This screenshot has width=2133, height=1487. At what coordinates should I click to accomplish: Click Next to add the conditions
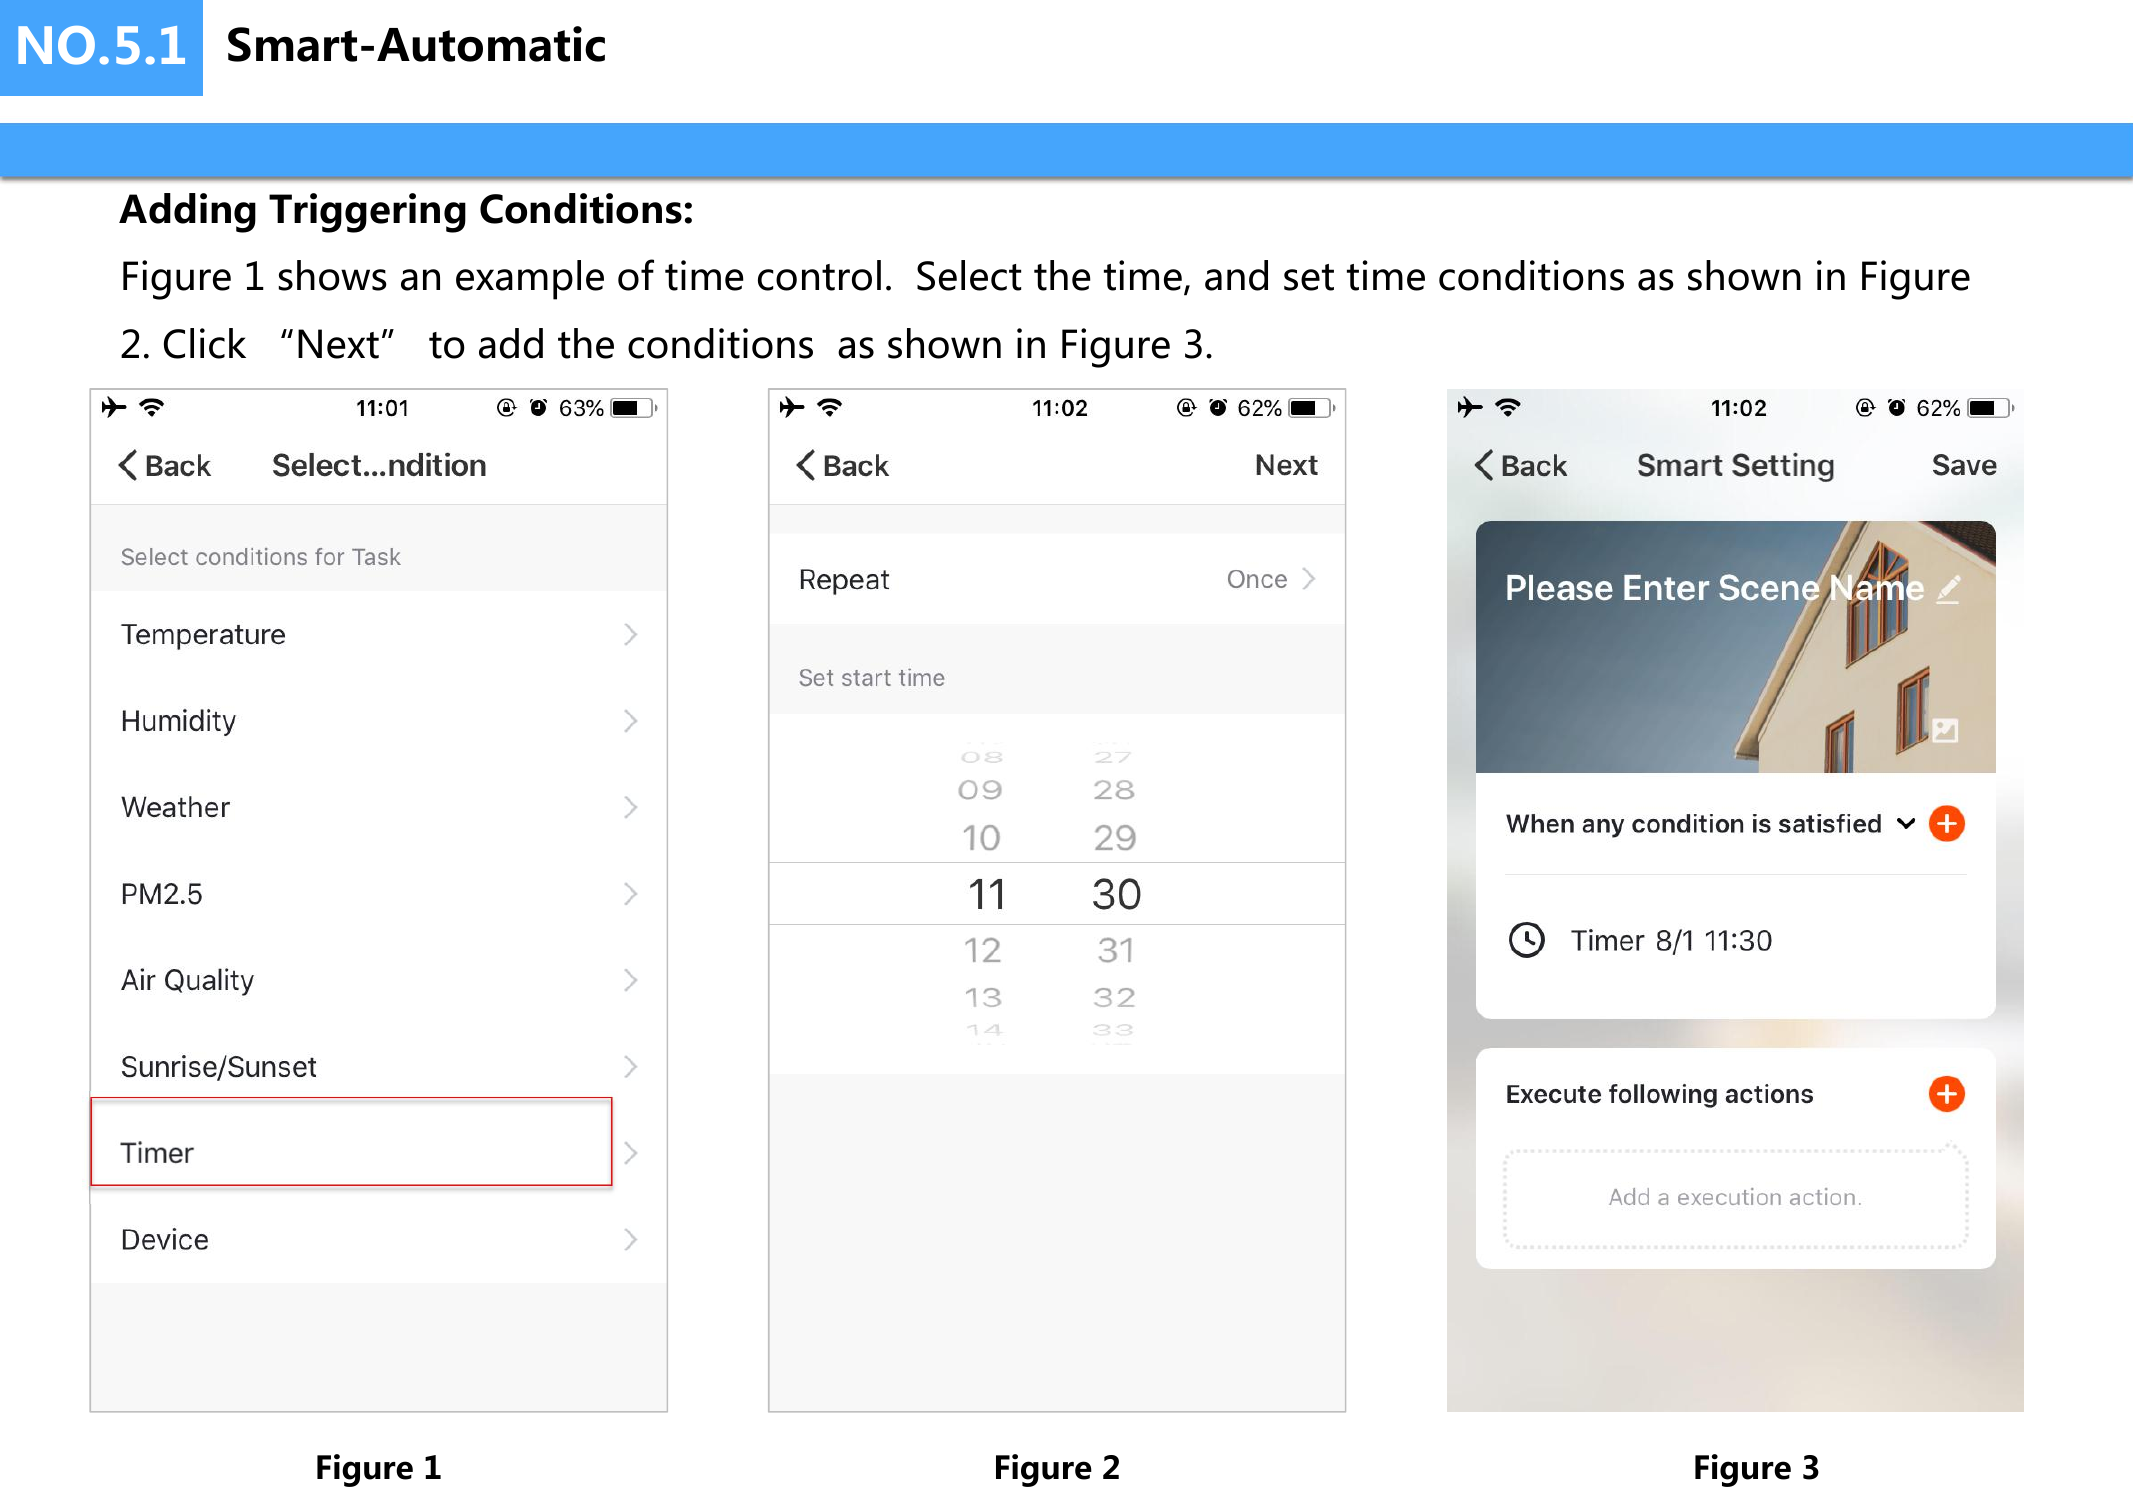[1286, 464]
